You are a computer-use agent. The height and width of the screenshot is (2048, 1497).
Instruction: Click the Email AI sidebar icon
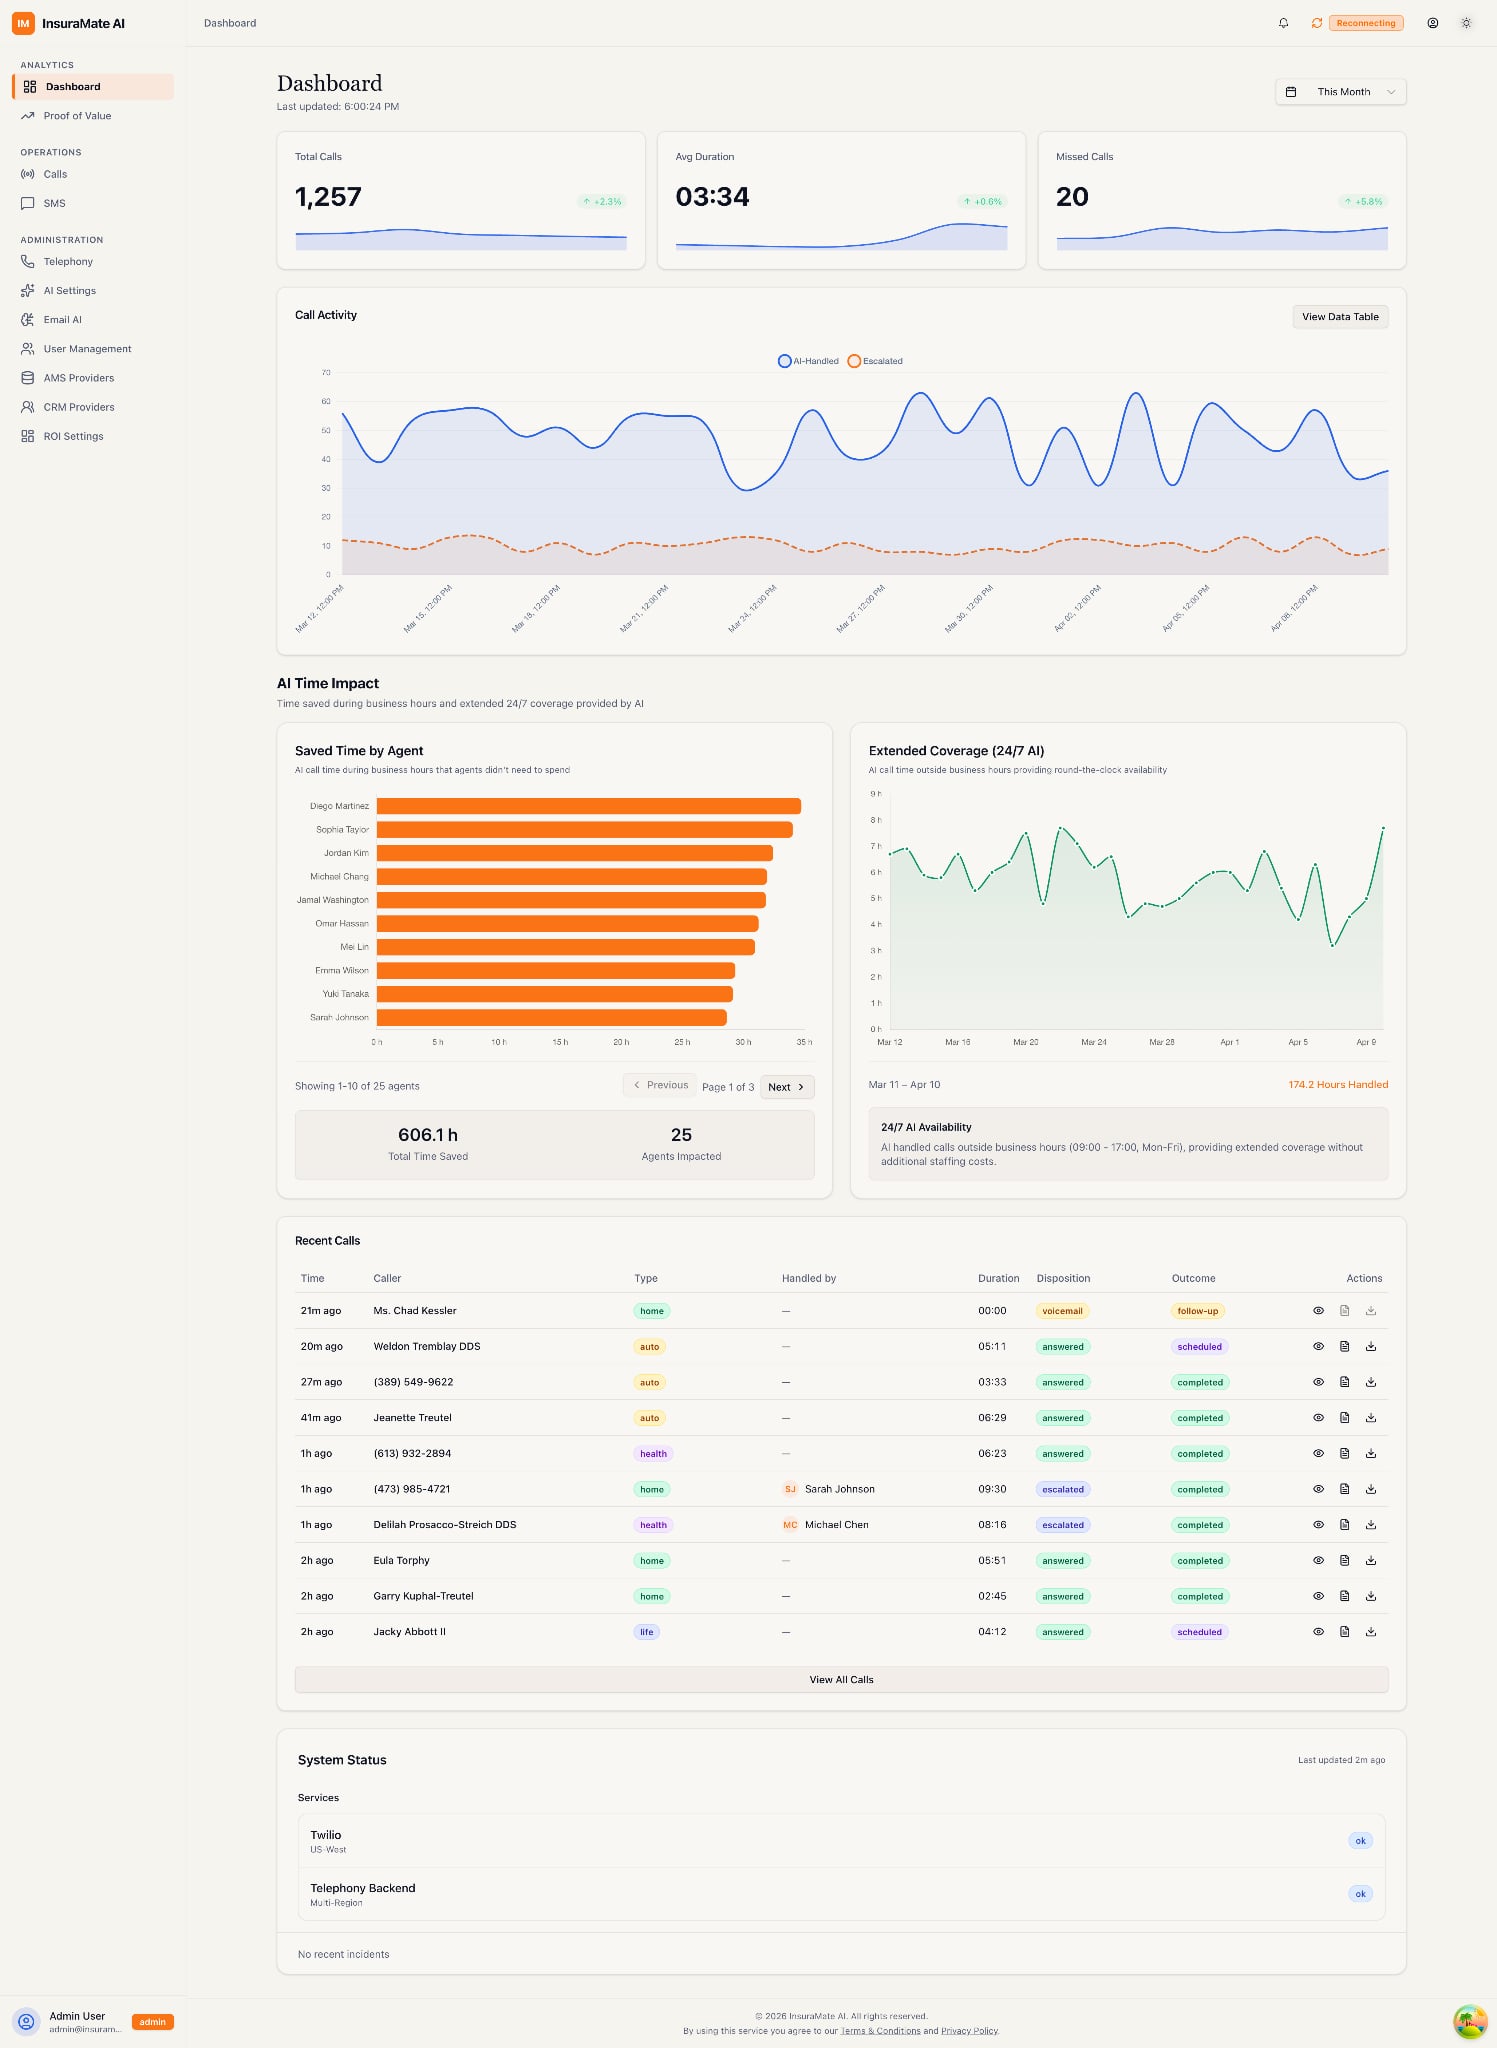pyautogui.click(x=28, y=320)
